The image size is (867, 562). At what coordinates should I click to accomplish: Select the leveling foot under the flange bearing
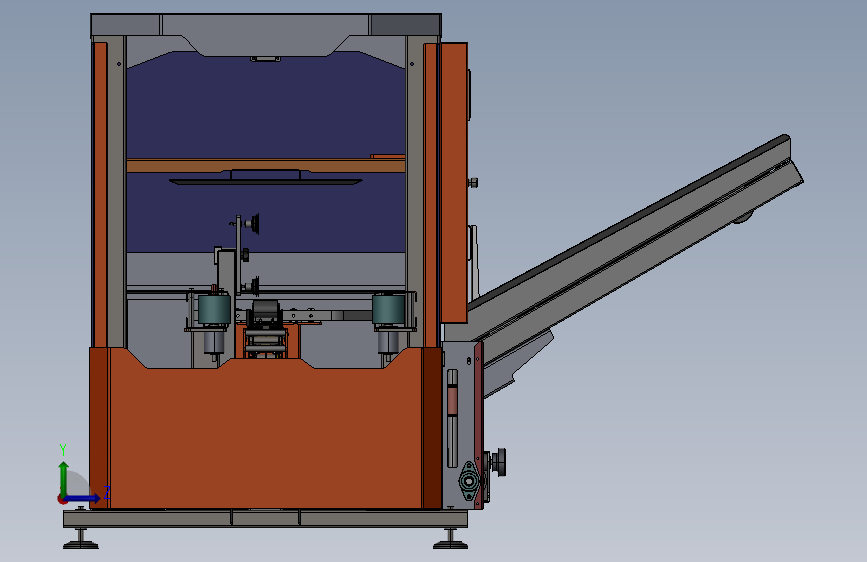(x=450, y=539)
